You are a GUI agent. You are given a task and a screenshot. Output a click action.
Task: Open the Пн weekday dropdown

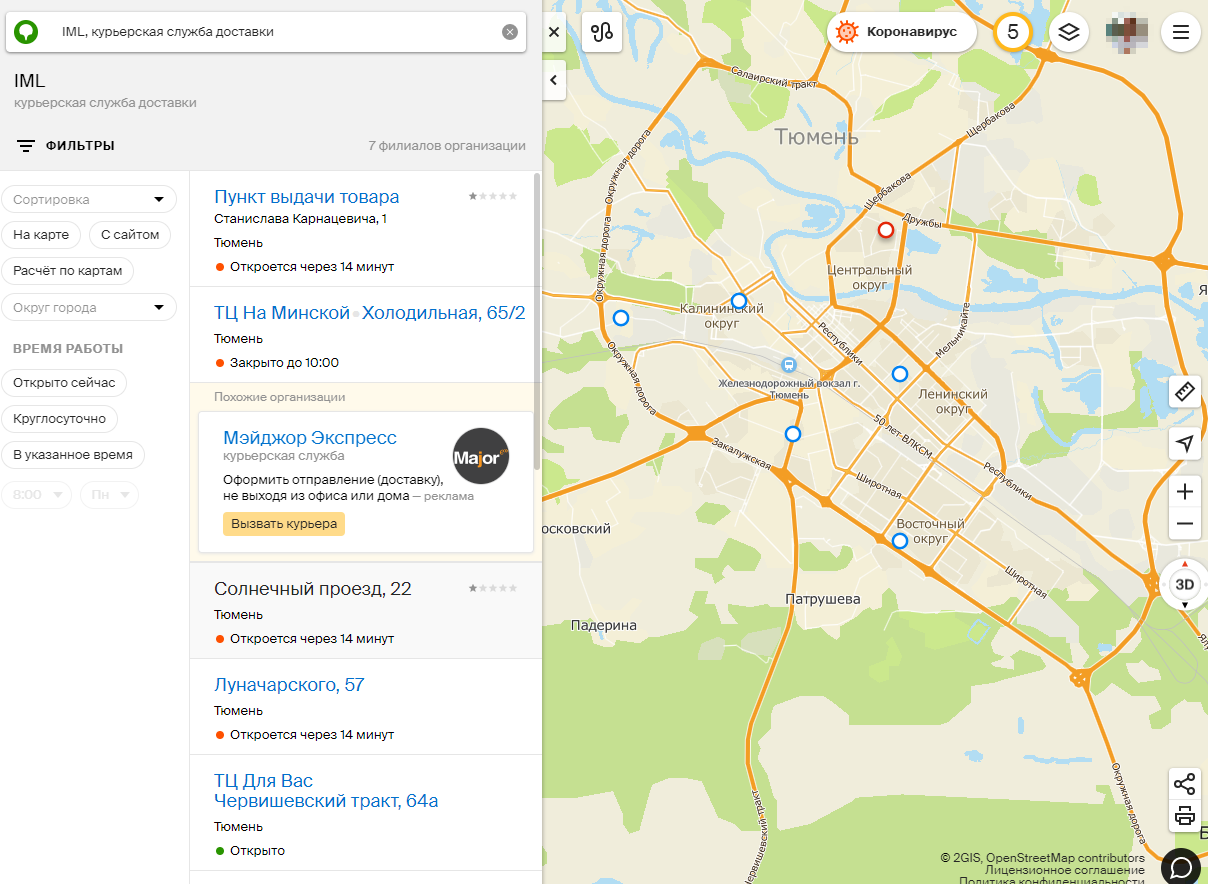109,495
